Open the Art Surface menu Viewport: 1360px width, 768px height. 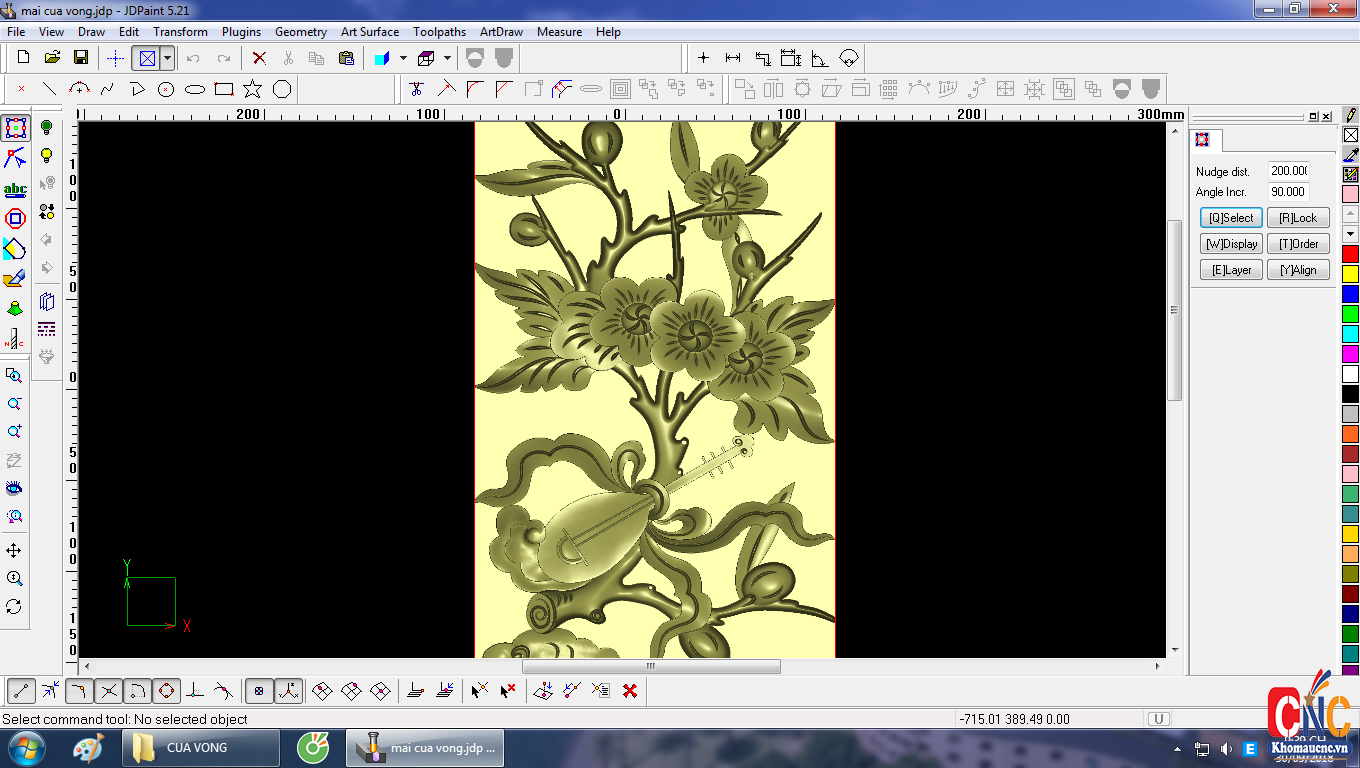pos(369,32)
